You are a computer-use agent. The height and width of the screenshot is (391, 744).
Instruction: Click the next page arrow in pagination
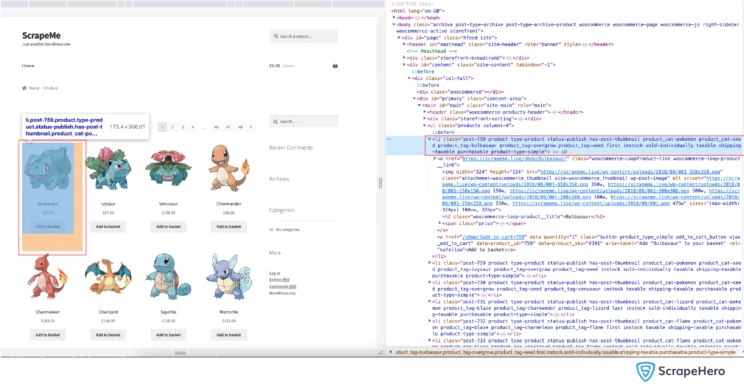tap(251, 127)
